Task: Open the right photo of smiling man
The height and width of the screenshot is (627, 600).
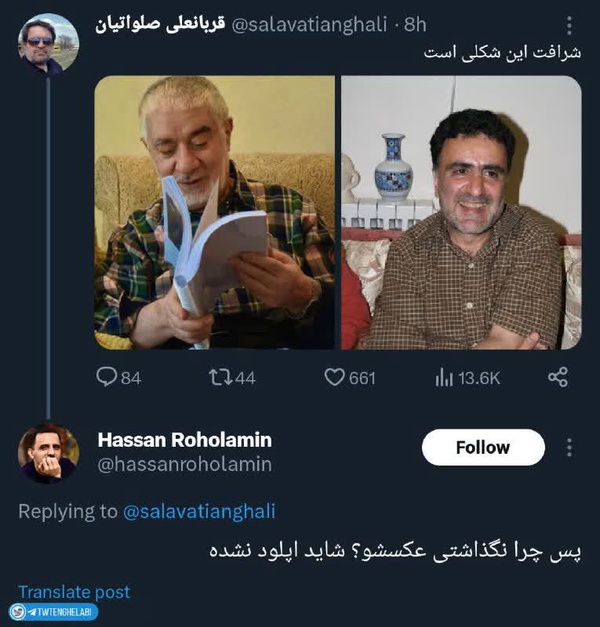Action: coord(461,212)
